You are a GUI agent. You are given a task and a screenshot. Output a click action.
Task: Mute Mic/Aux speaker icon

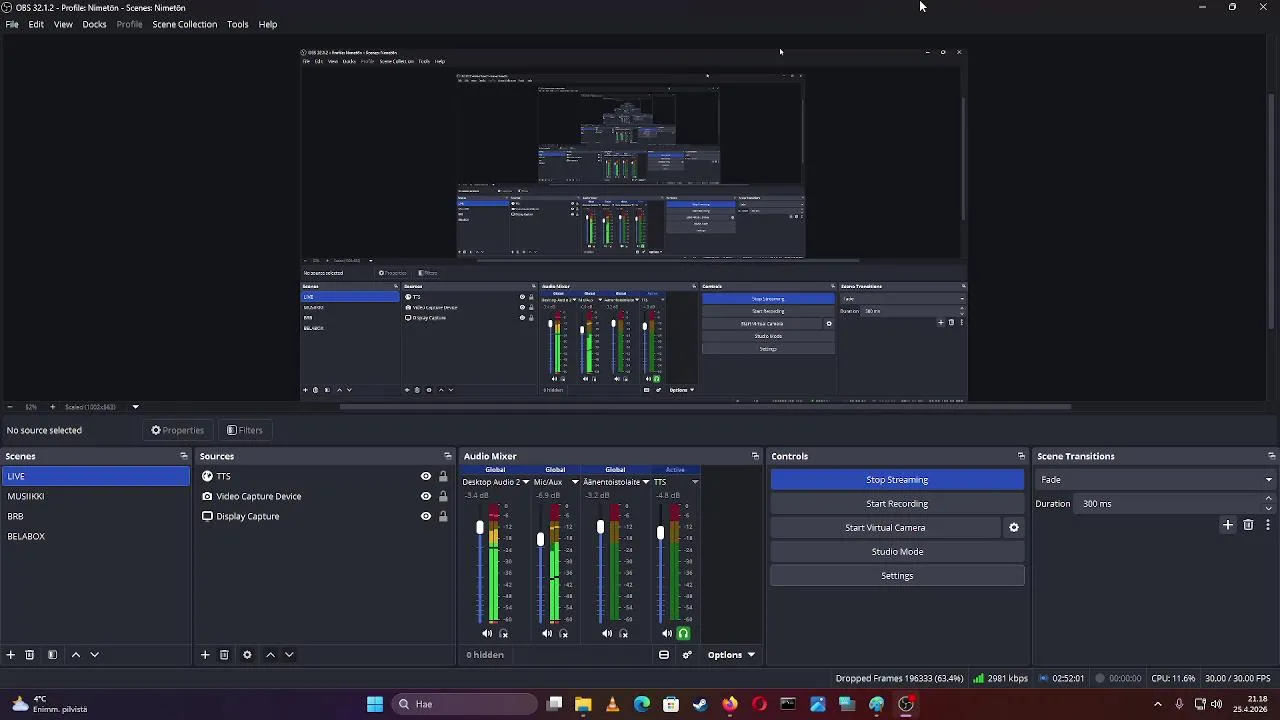547,633
